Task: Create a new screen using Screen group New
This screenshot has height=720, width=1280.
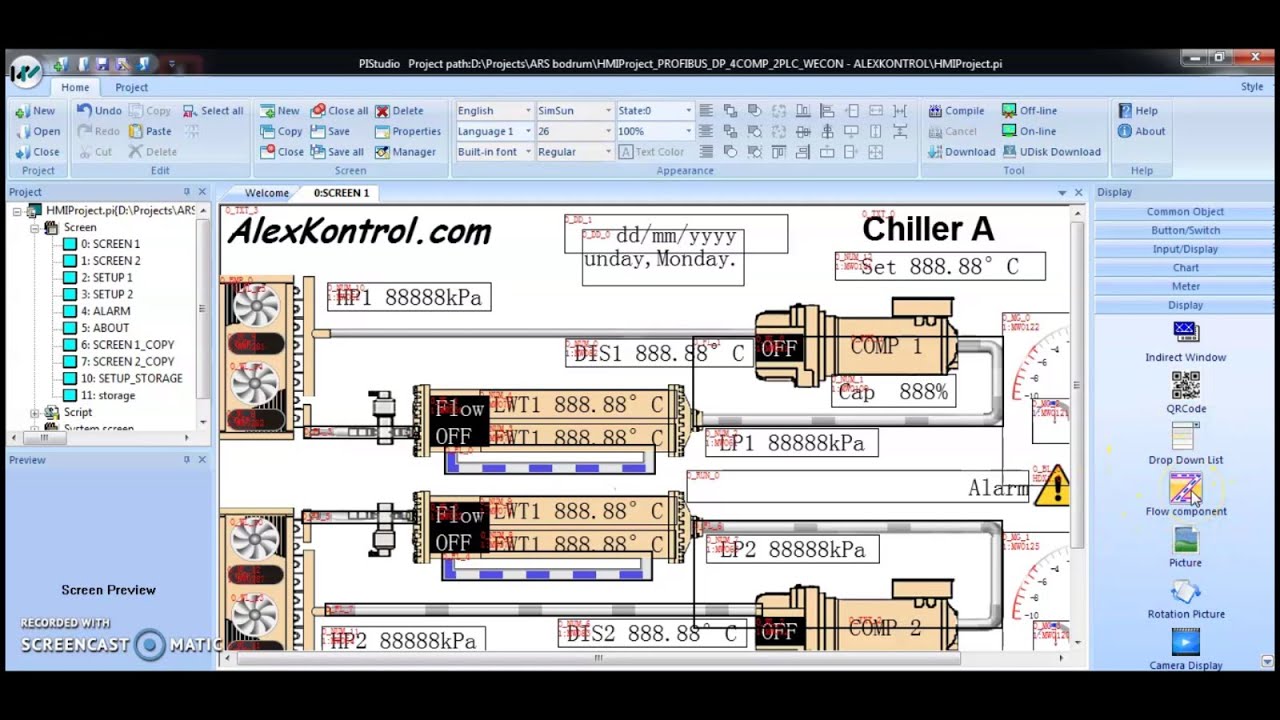Action: (x=279, y=111)
